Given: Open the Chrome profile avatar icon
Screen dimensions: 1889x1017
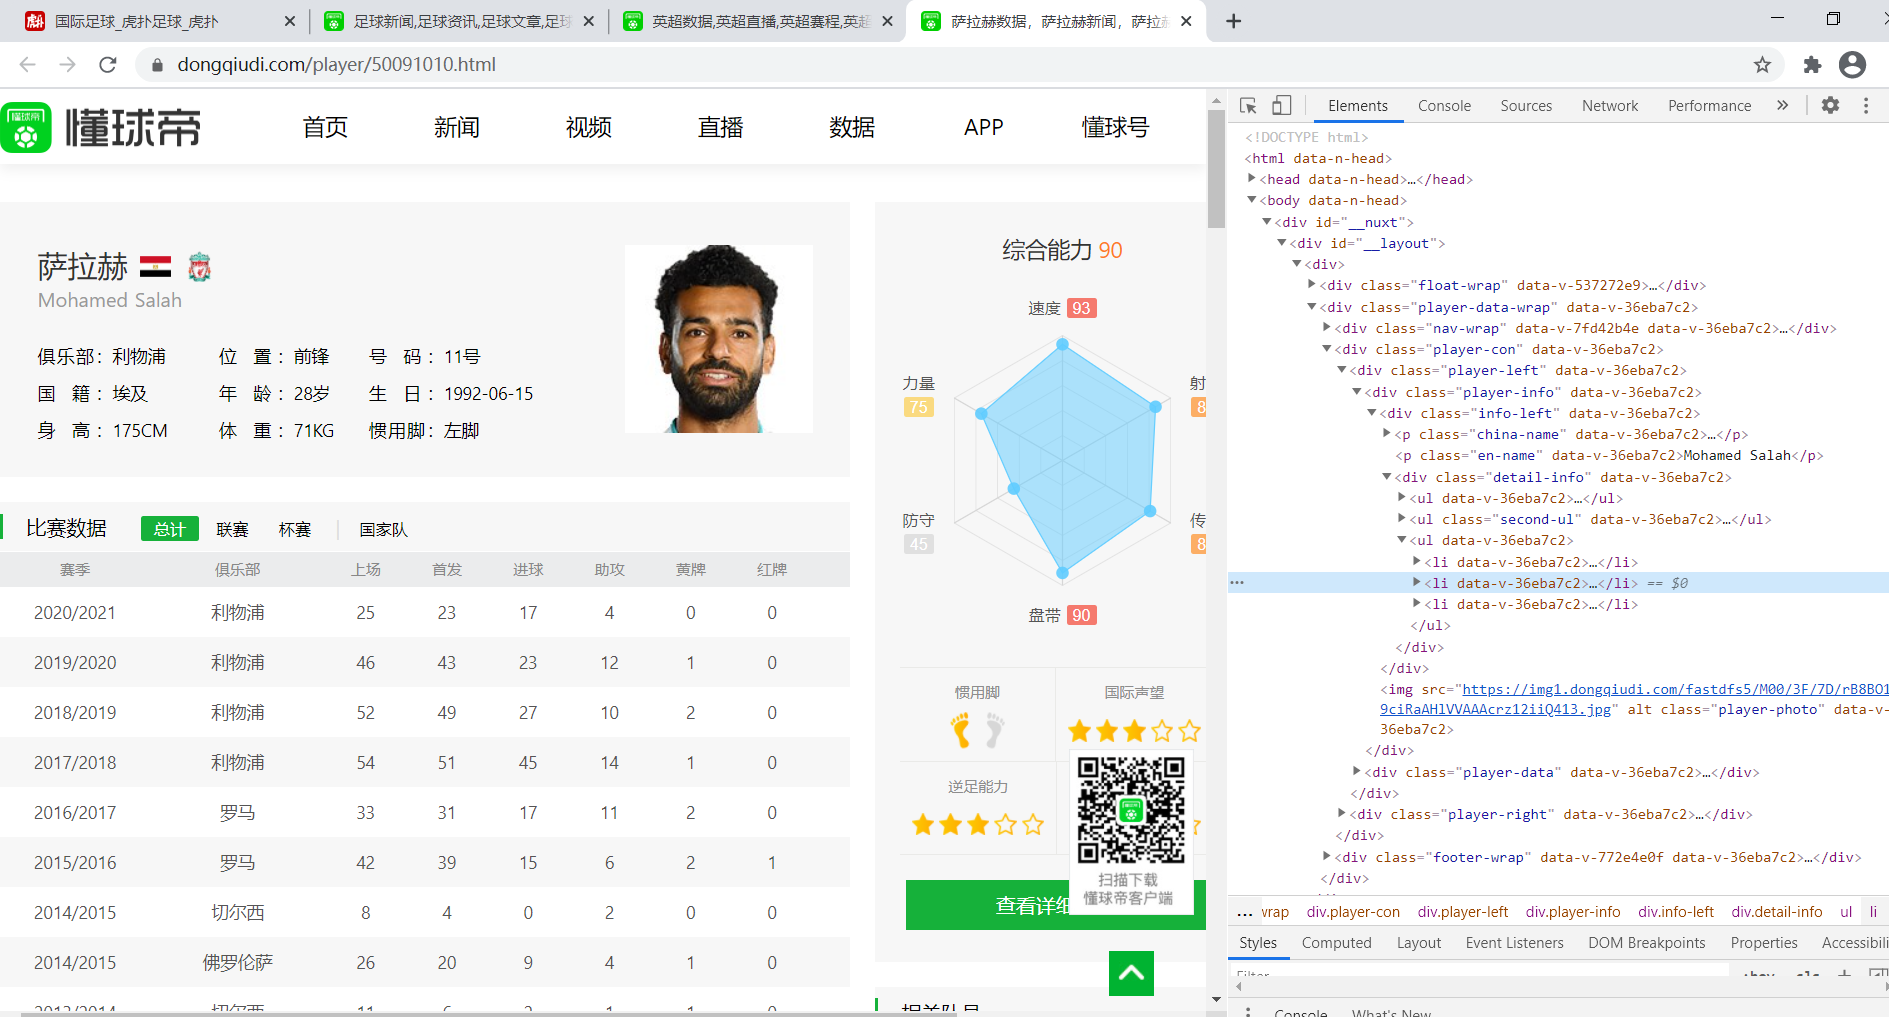Looking at the screenshot, I should 1852,65.
